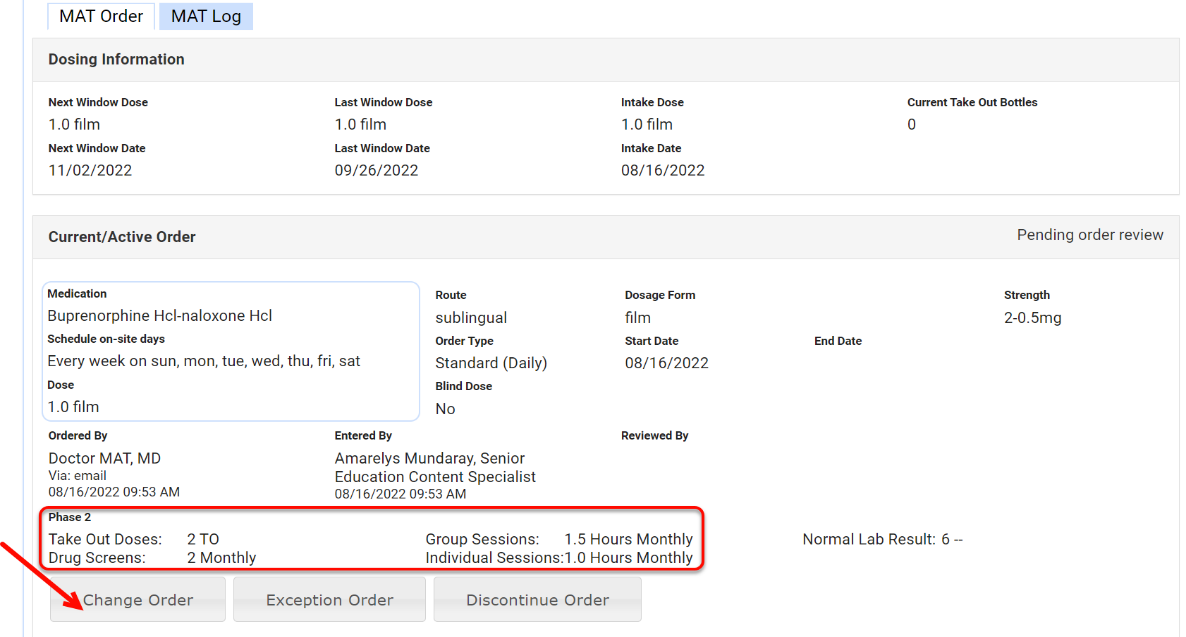Click the Phase 2 label
1186x637 pixels.
click(70, 517)
